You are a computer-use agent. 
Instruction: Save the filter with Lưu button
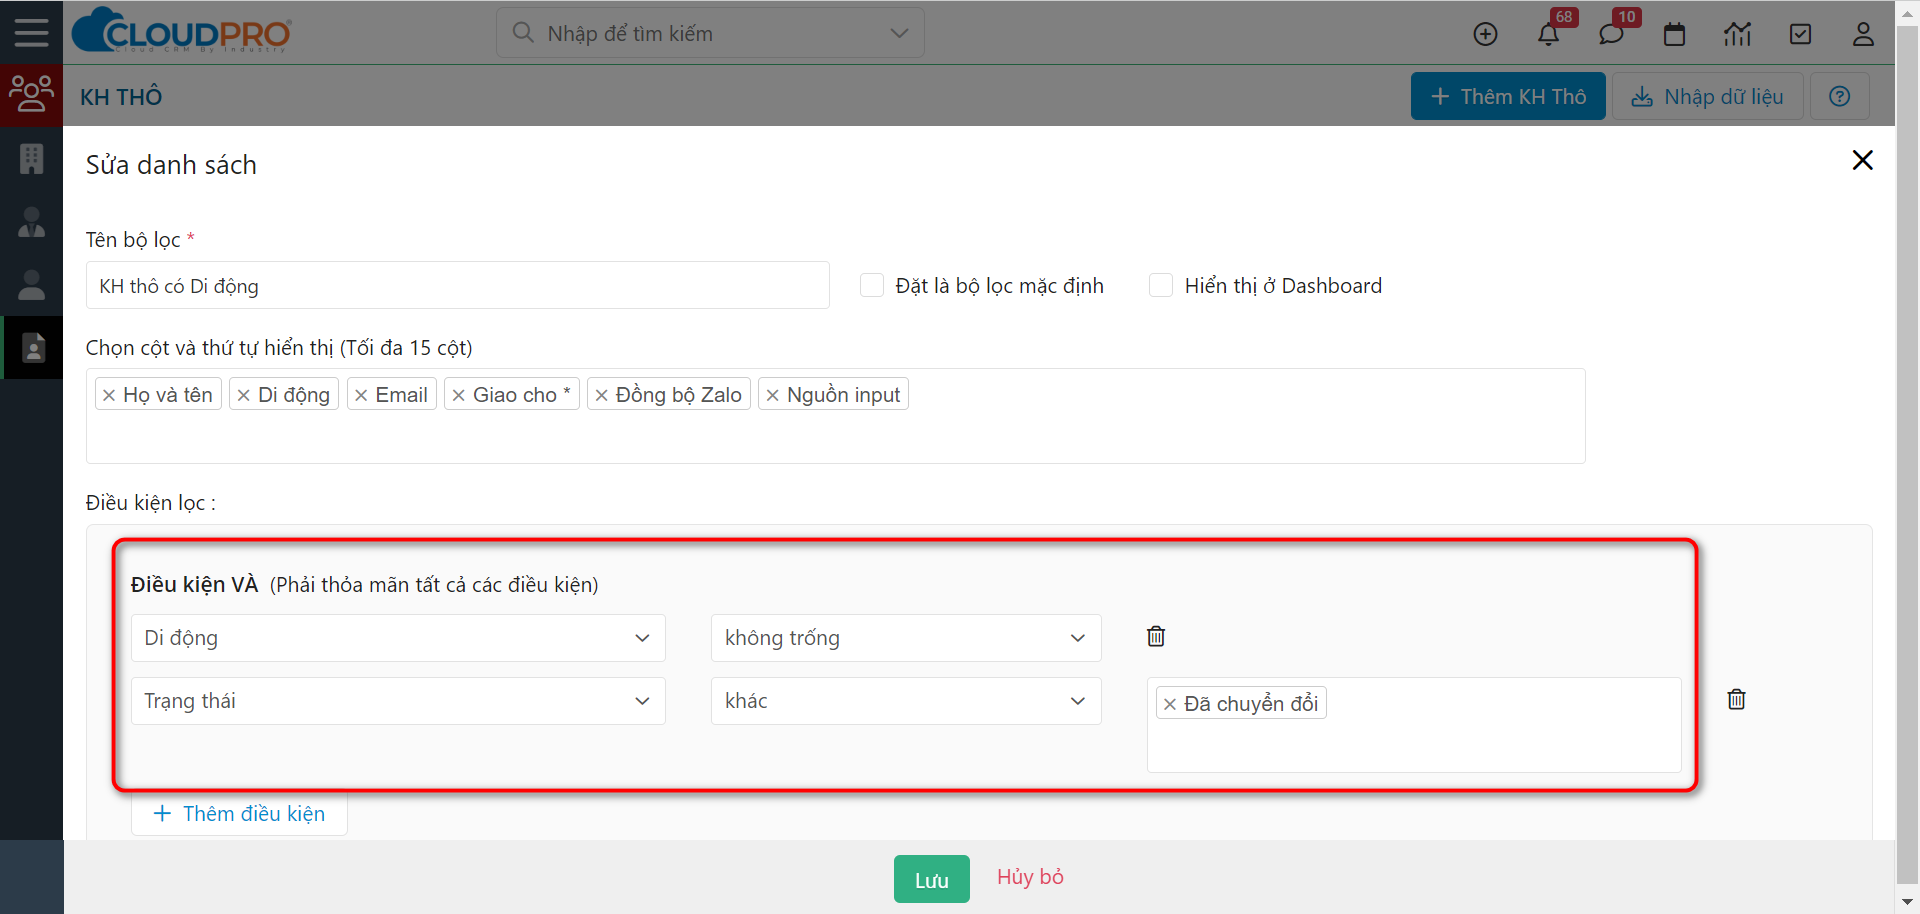(x=931, y=879)
